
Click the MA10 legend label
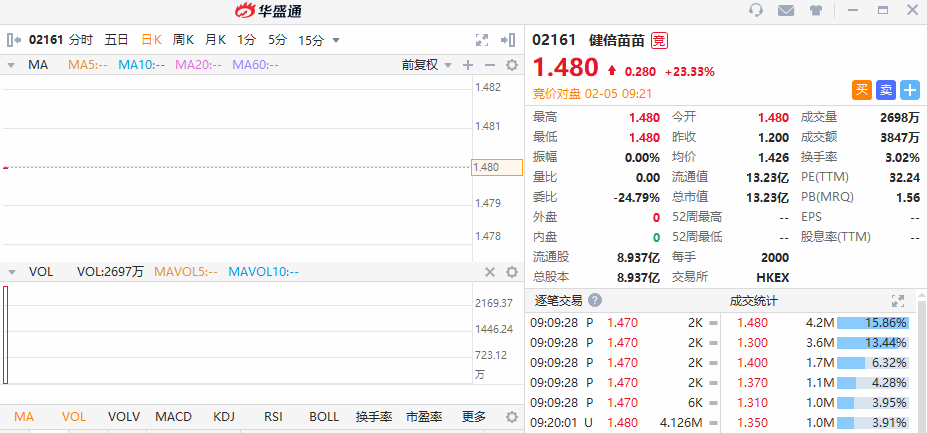142,65
